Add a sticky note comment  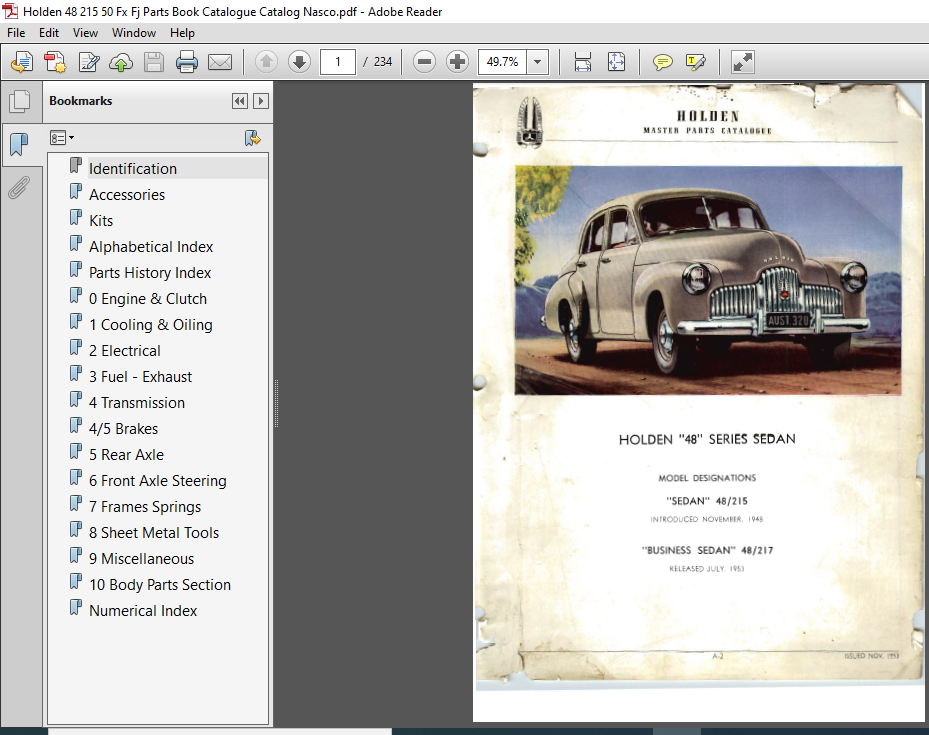coord(662,62)
